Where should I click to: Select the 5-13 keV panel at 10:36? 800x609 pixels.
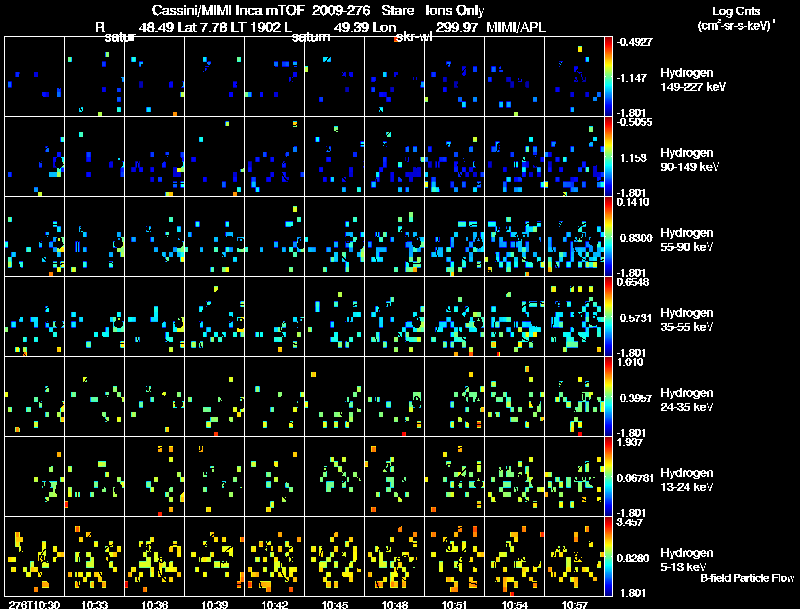click(155, 556)
